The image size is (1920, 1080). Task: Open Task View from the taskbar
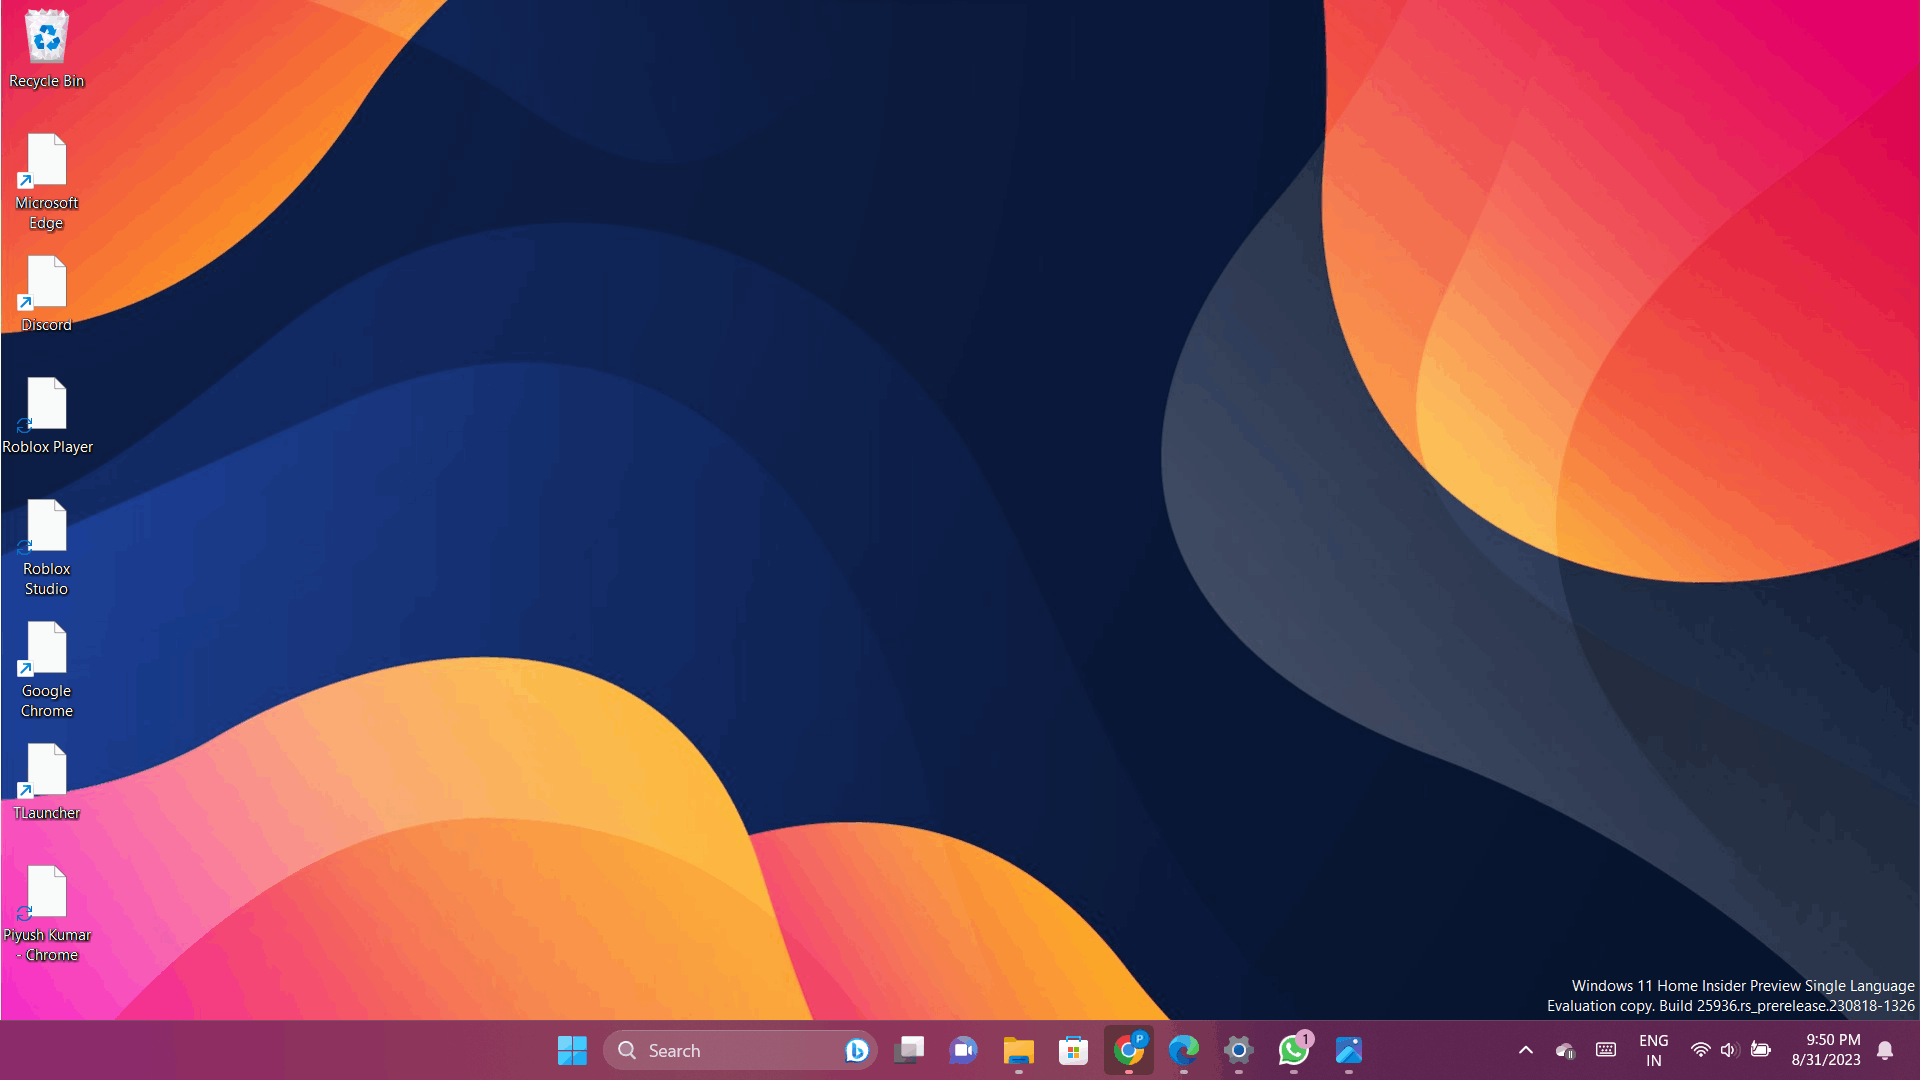(x=909, y=1050)
